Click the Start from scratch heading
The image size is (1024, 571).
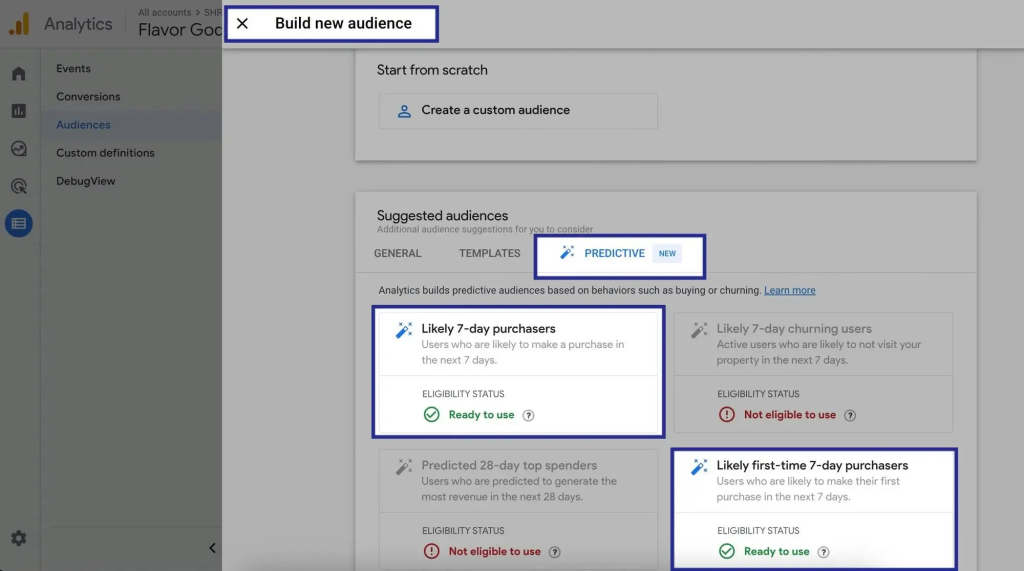[x=432, y=70]
